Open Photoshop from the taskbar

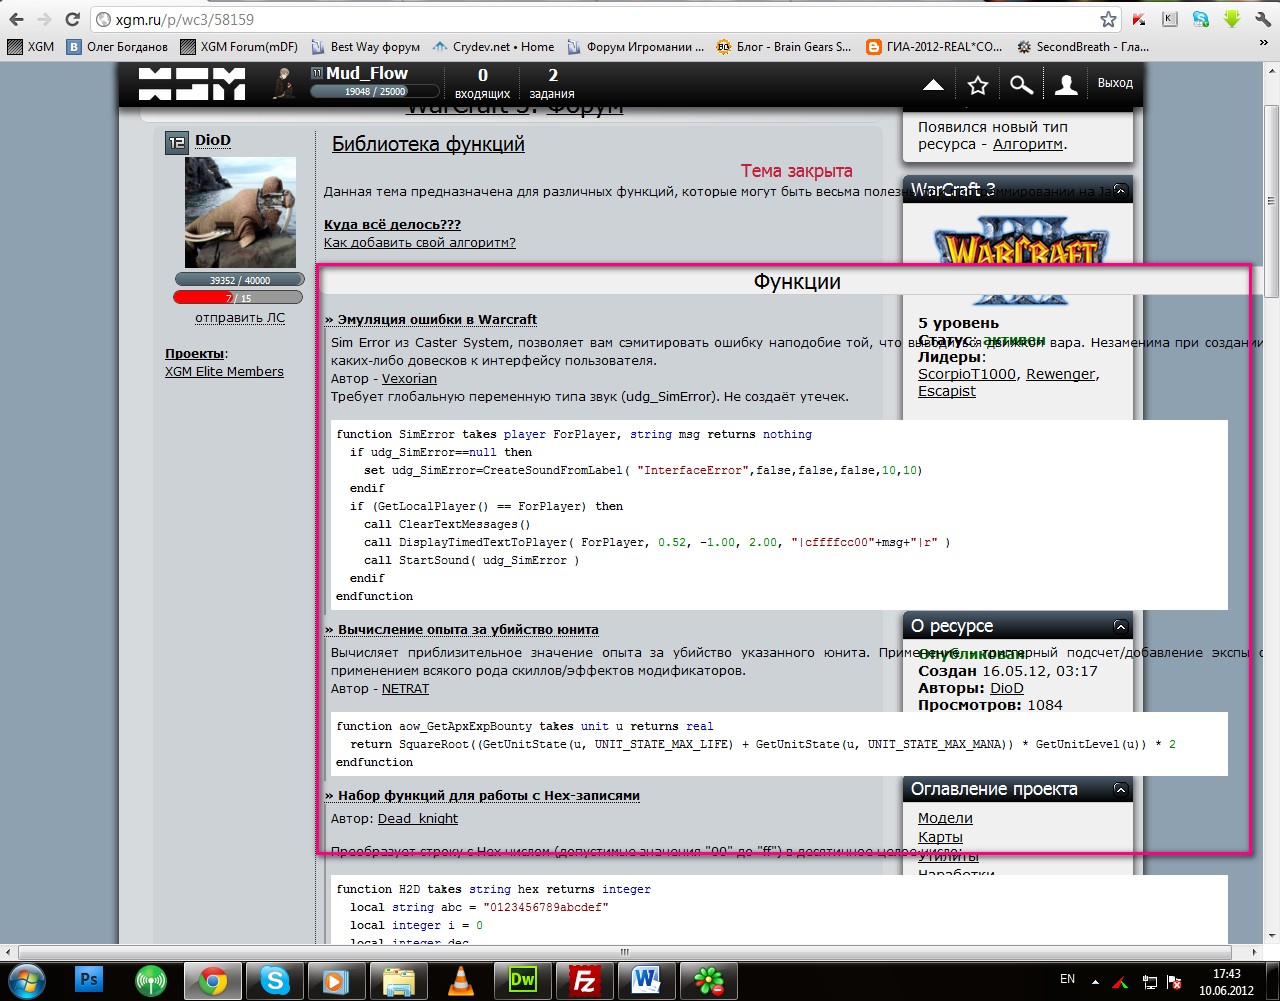coord(89,980)
